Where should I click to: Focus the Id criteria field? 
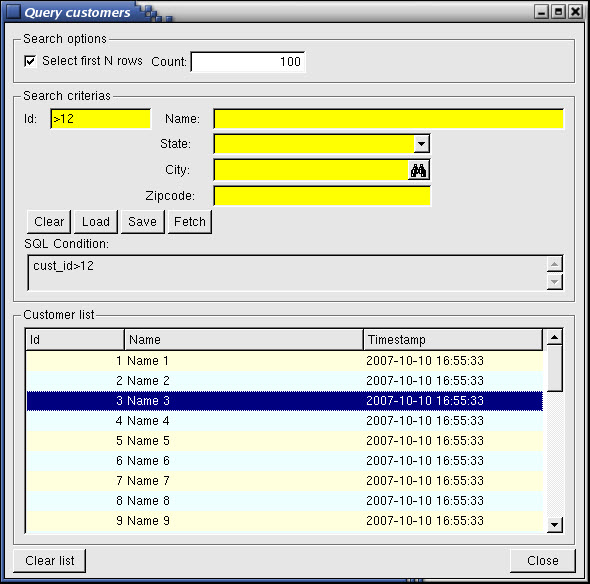point(100,119)
